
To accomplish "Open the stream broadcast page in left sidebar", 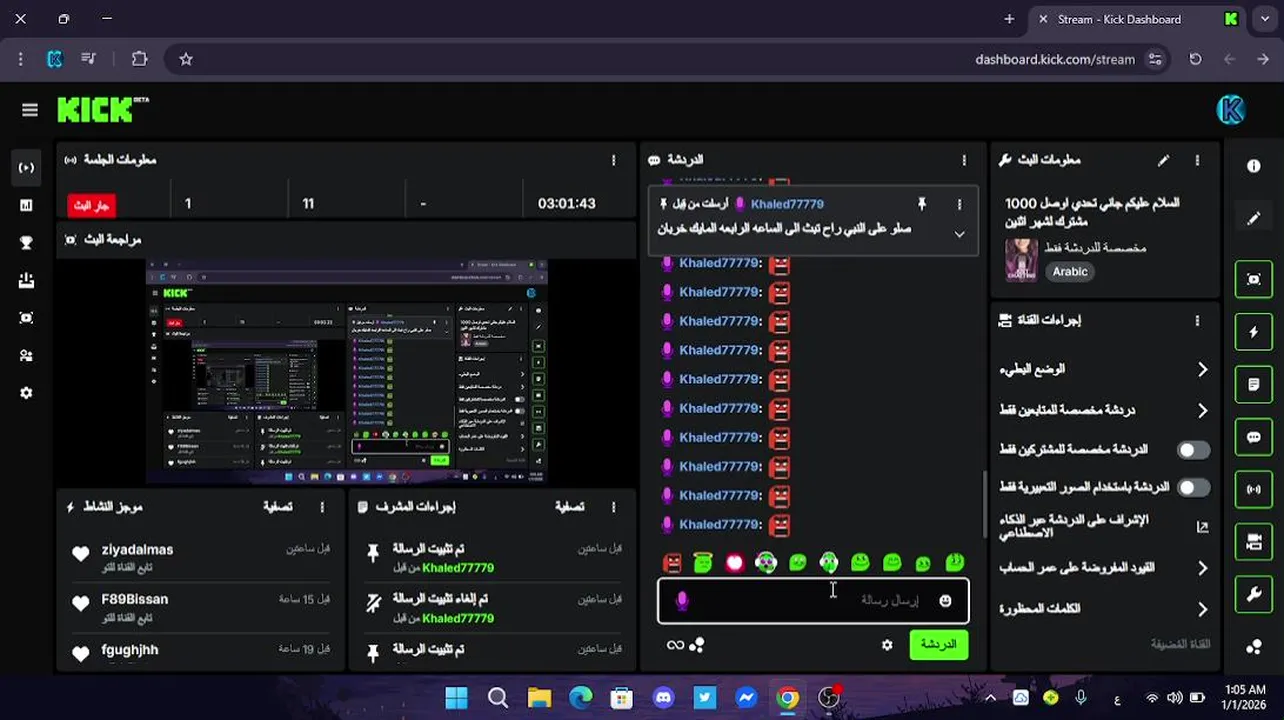I will 27,168.
